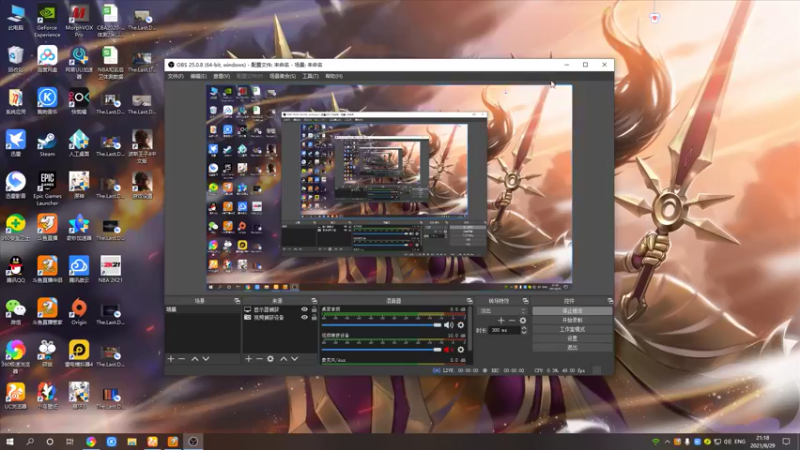This screenshot has width=800, height=450.
Task: Unmute the red video capture device speaker
Action: pos(448,349)
